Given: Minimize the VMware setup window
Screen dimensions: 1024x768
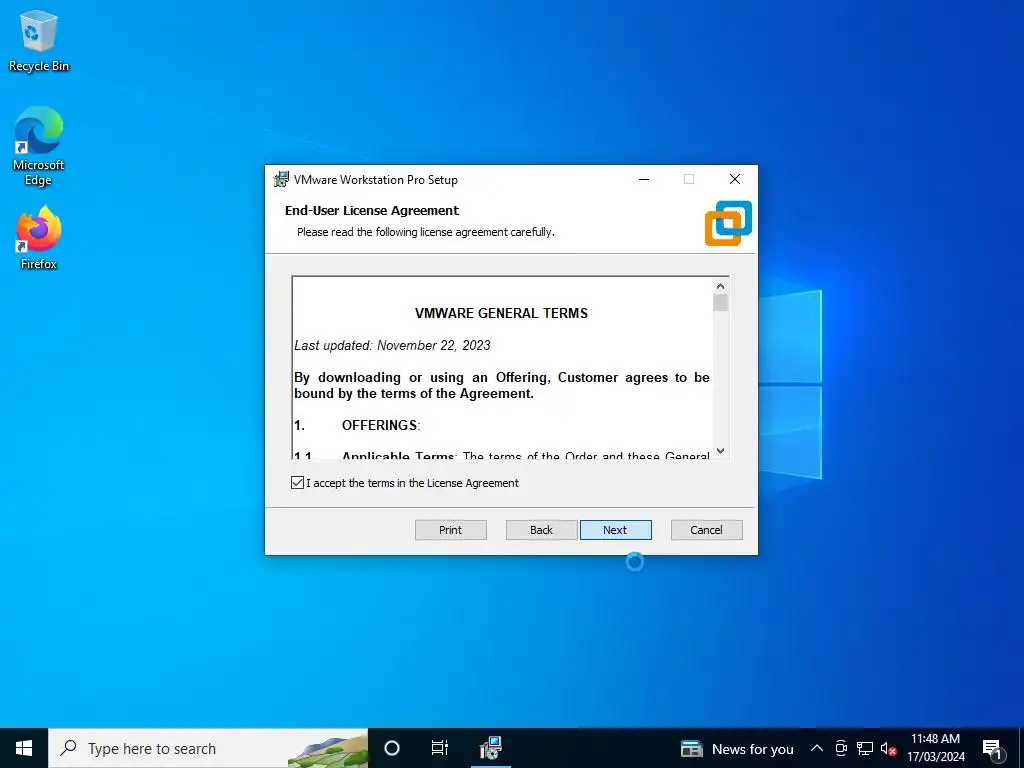Looking at the screenshot, I should [644, 180].
